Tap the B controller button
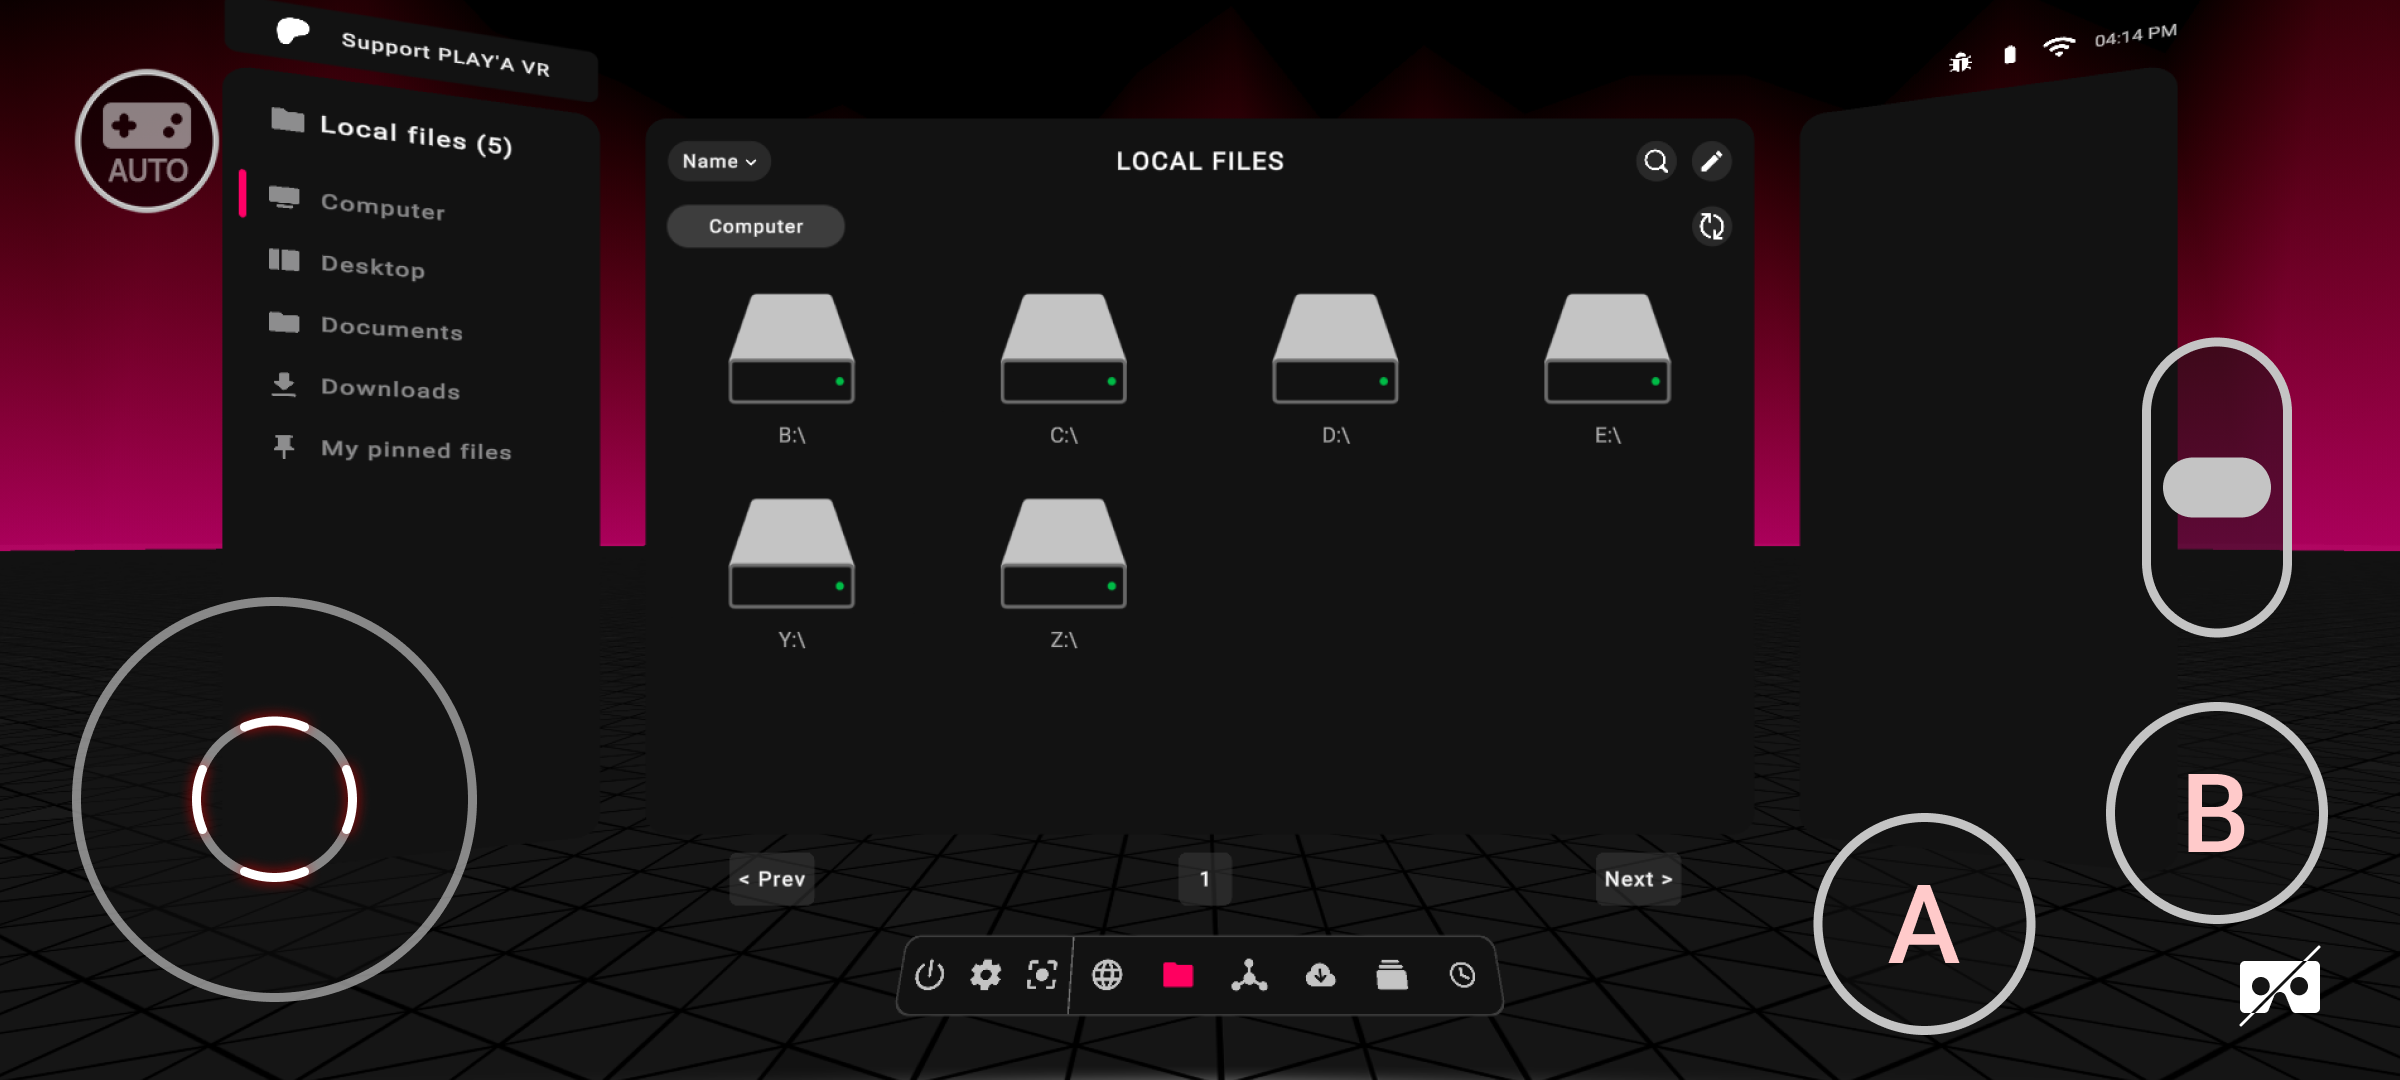This screenshot has width=2400, height=1080. tap(2216, 813)
